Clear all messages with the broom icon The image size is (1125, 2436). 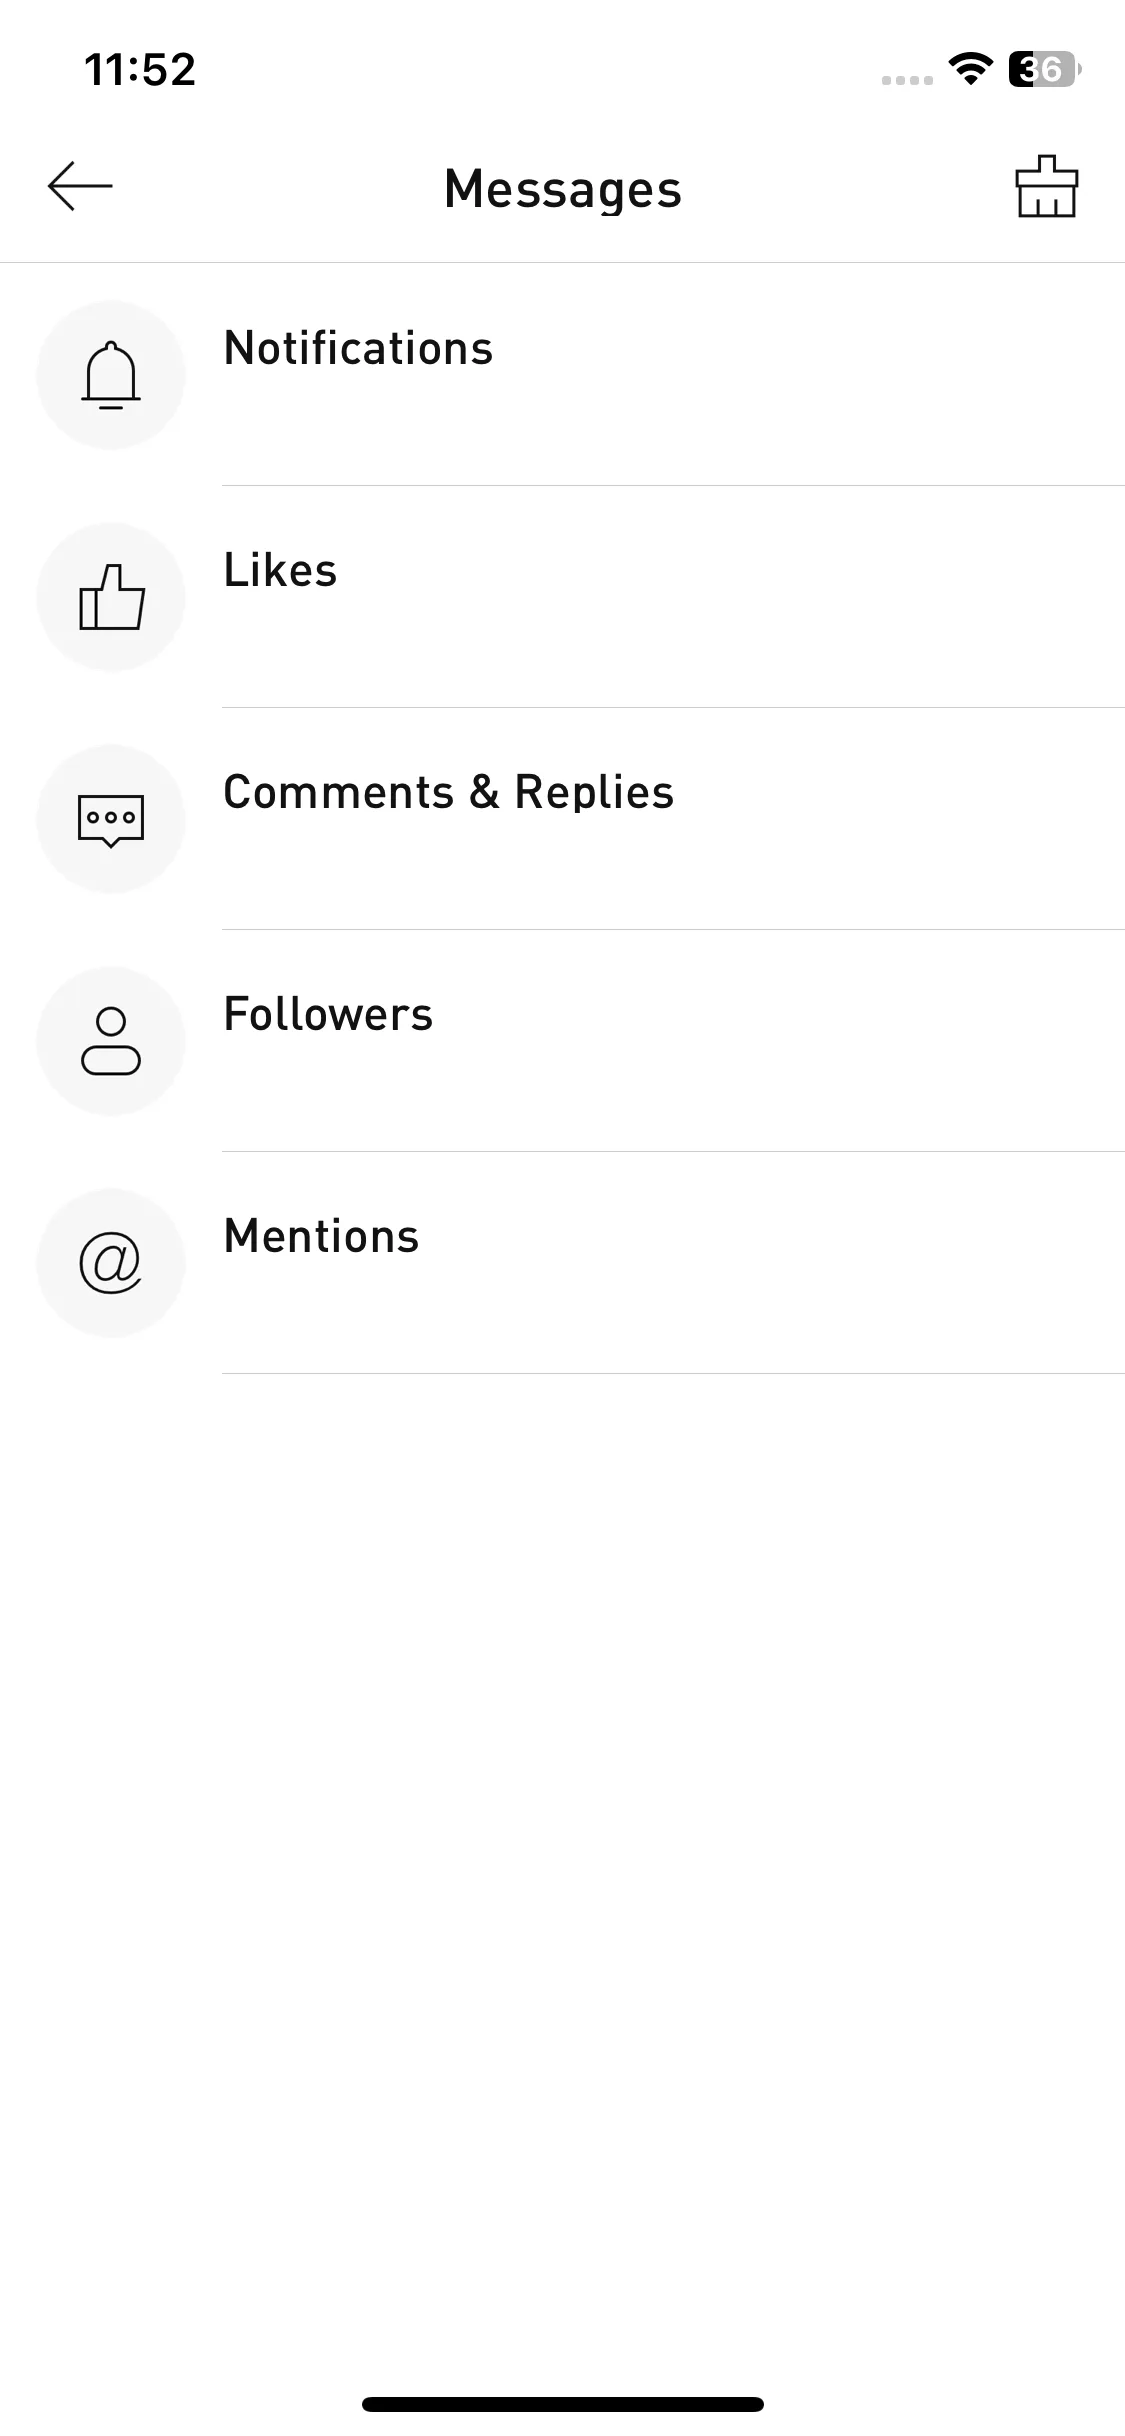1046,186
